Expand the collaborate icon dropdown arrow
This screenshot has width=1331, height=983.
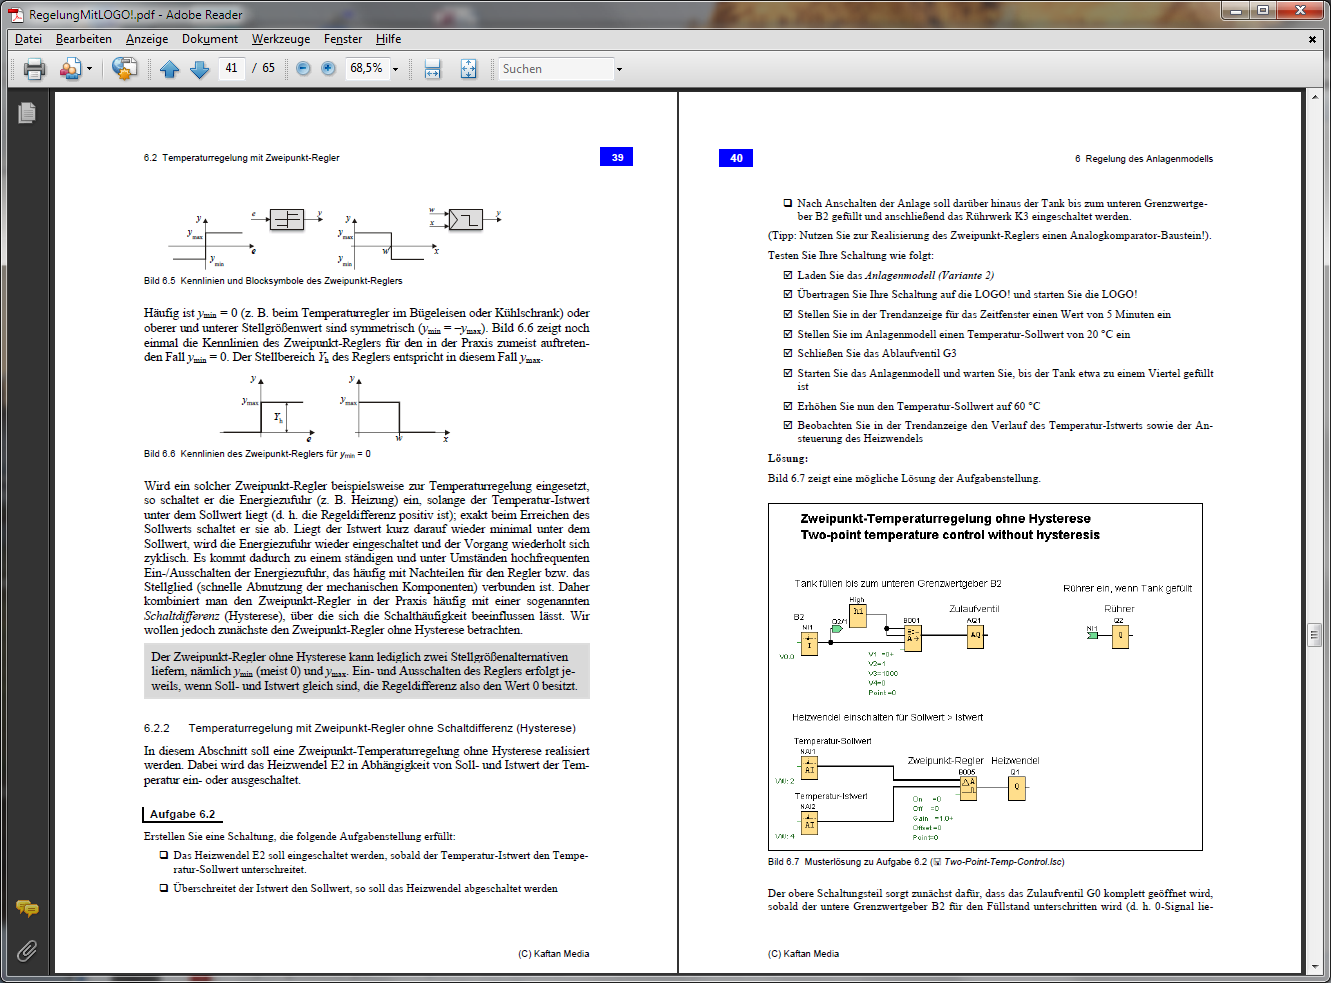point(89,69)
